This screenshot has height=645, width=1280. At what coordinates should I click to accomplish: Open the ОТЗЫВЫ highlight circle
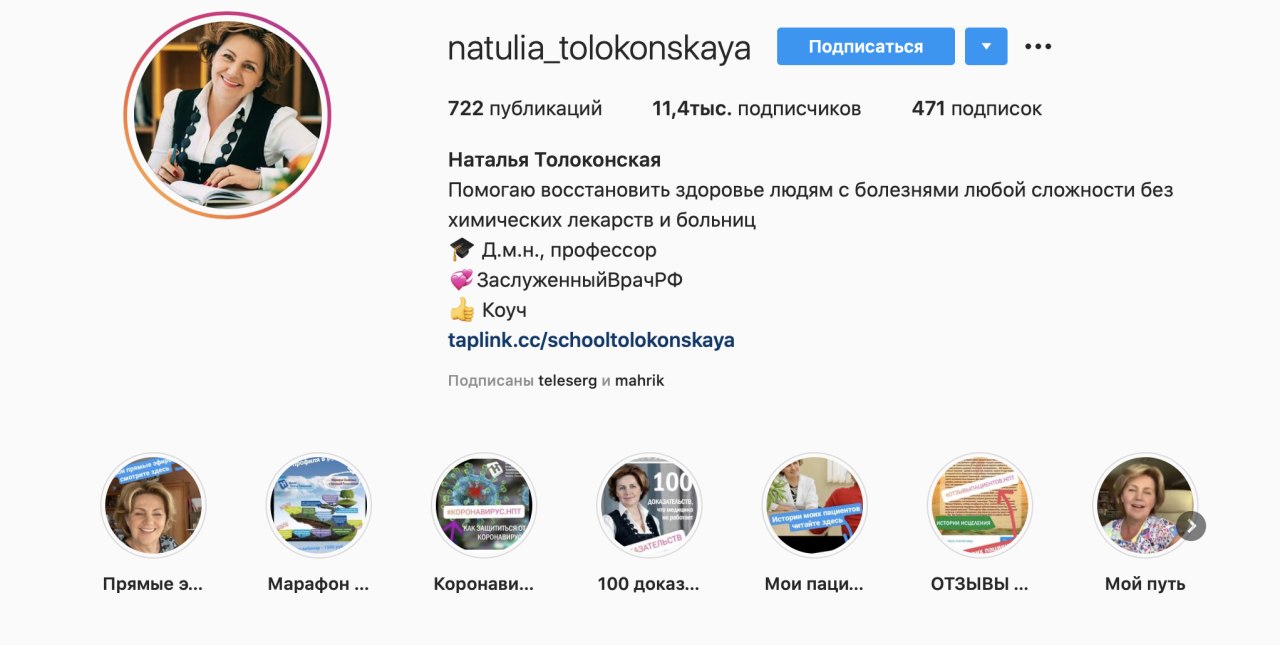pyautogui.click(x=980, y=505)
